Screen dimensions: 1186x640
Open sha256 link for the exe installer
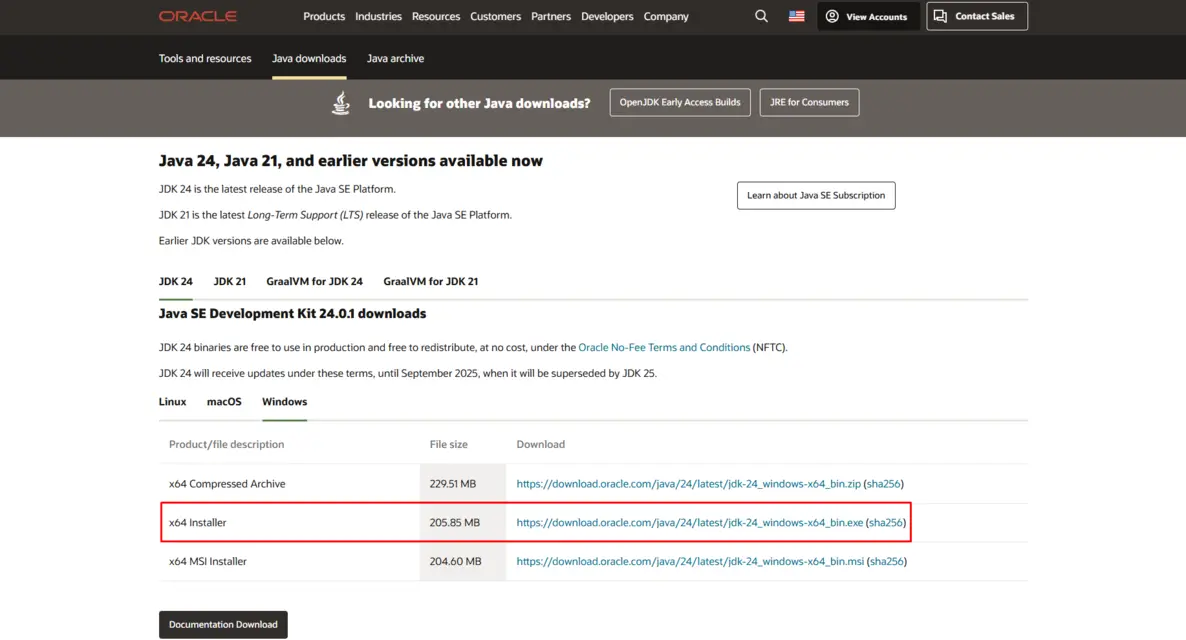pos(886,522)
